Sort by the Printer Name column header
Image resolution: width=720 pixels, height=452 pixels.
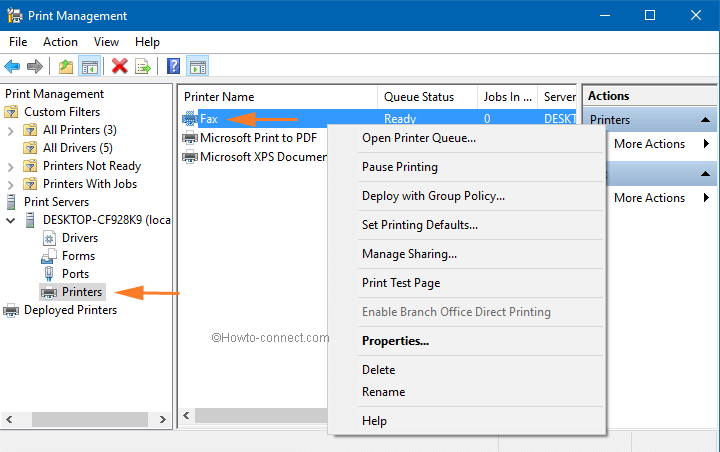[x=278, y=97]
